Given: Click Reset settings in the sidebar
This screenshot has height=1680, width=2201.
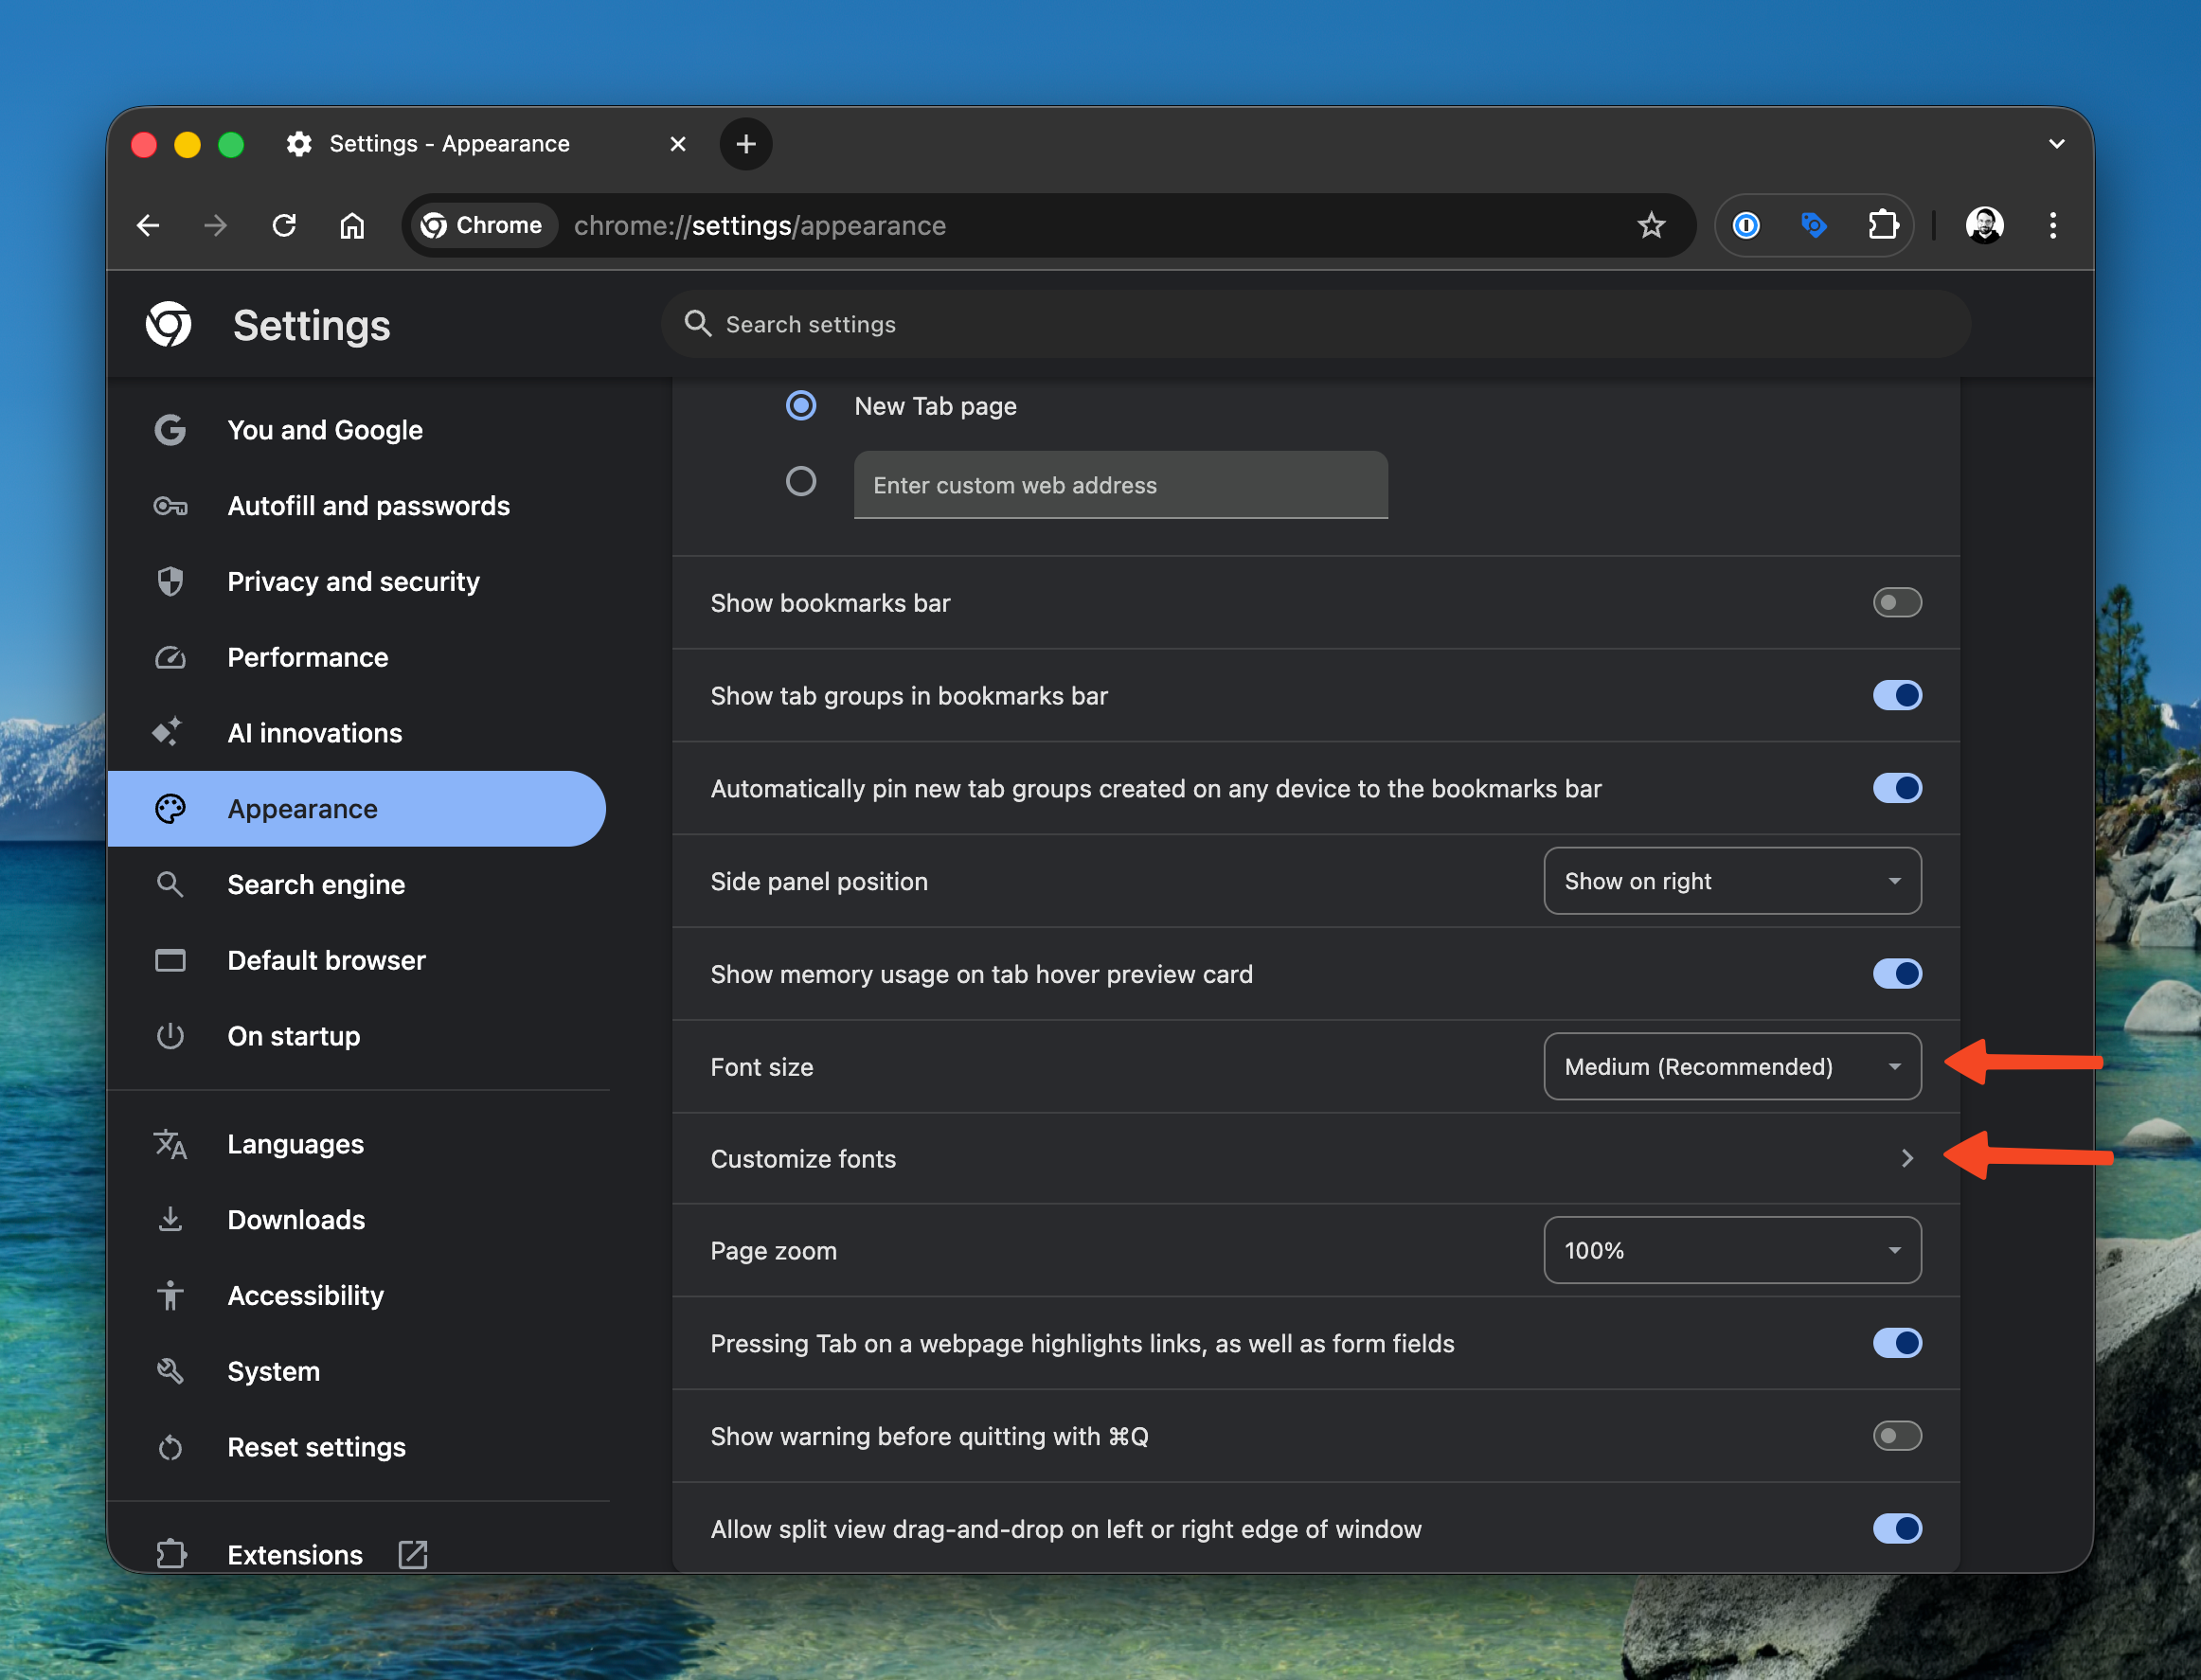Looking at the screenshot, I should coord(316,1447).
